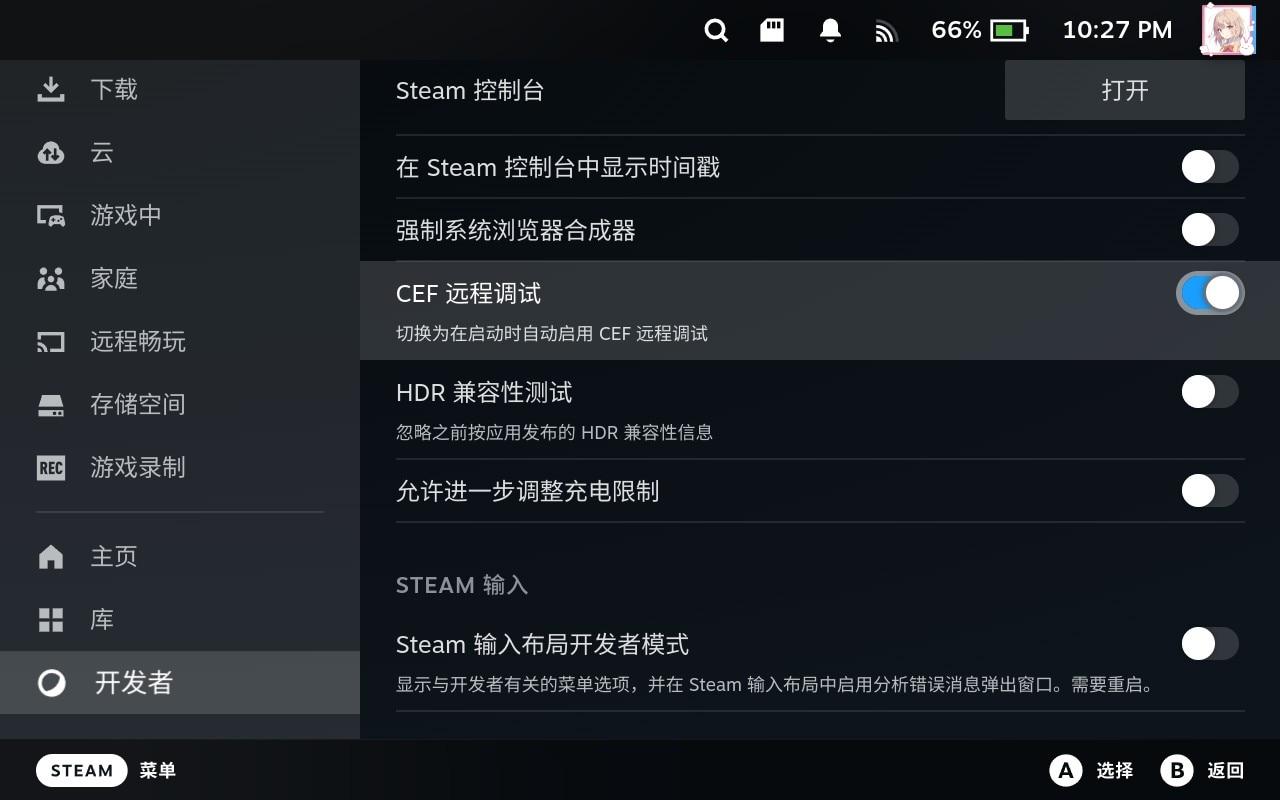Click the SD card storage icon
The width and height of the screenshot is (1280, 800).
tap(772, 31)
